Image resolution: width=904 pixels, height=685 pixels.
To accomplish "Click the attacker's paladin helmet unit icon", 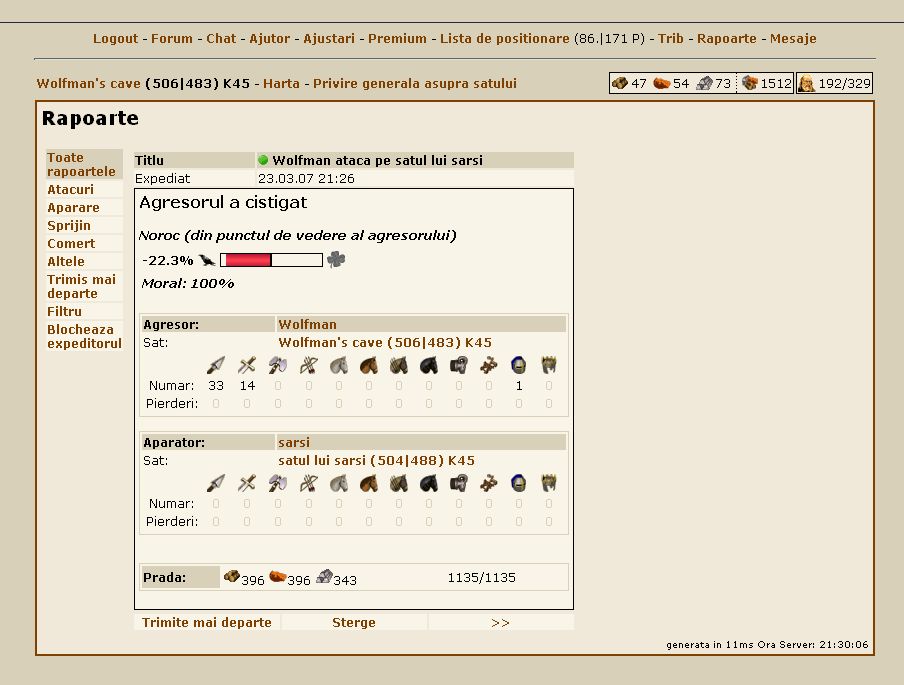I will [x=518, y=365].
